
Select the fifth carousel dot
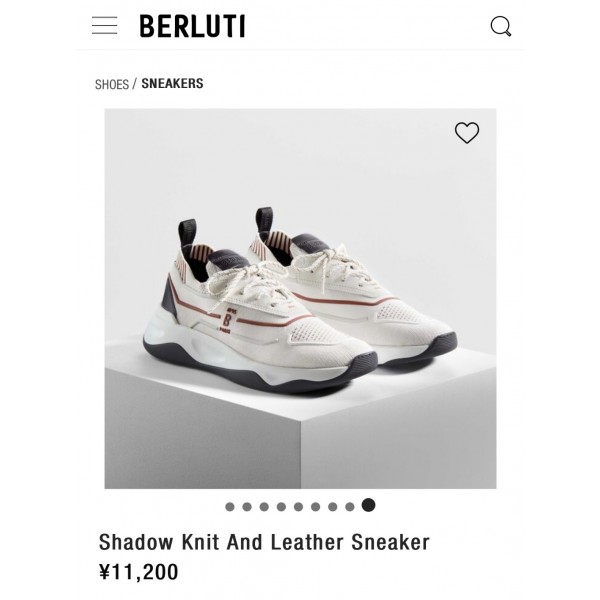298,507
